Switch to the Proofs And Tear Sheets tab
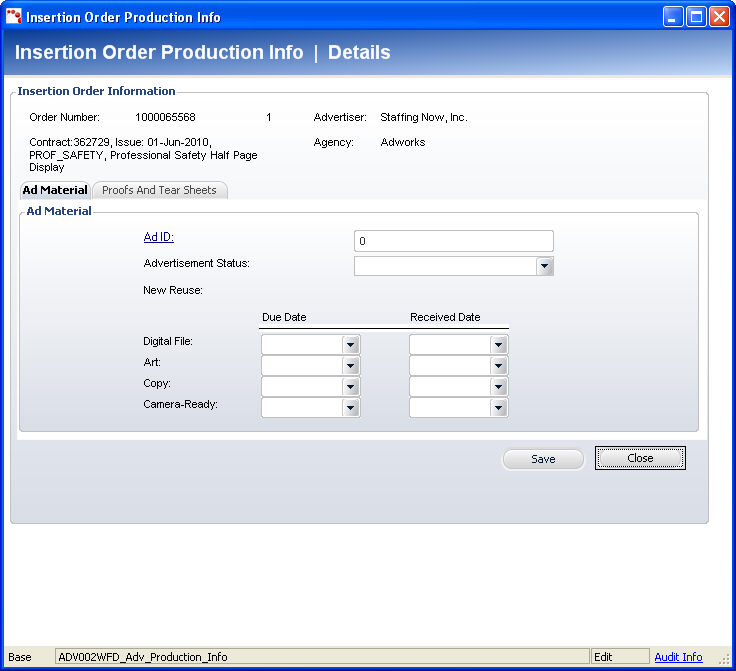Viewport: 736px width, 671px height. pyautogui.click(x=159, y=190)
